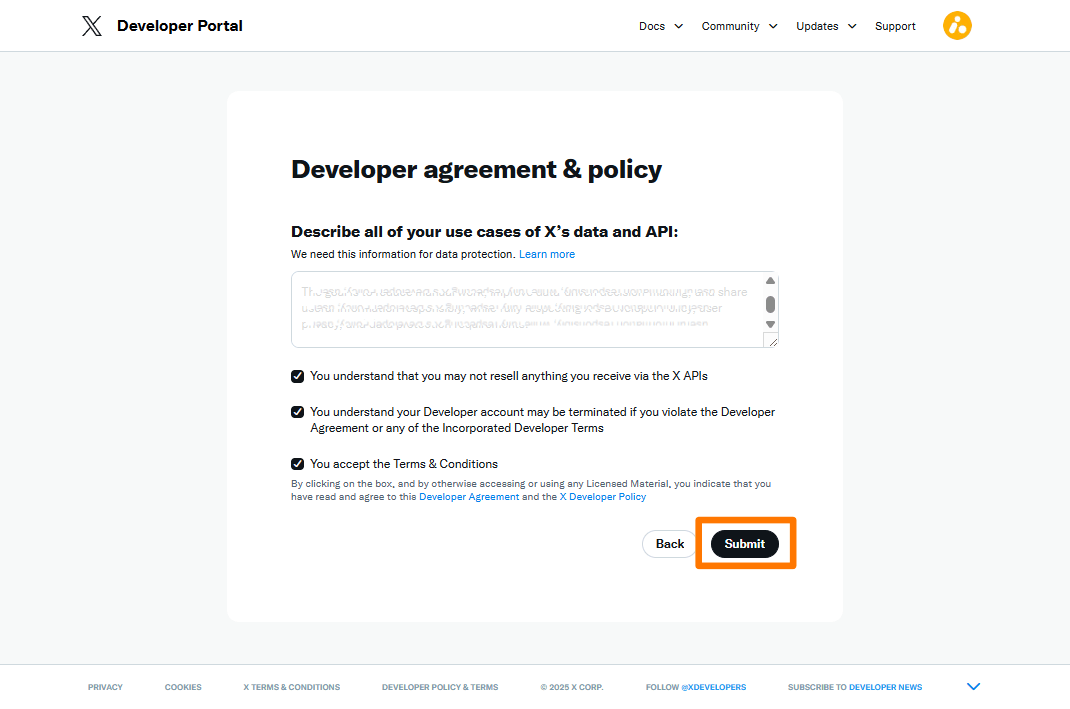Click inside the use cases text field
This screenshot has height=709, width=1070.
tap(525, 309)
